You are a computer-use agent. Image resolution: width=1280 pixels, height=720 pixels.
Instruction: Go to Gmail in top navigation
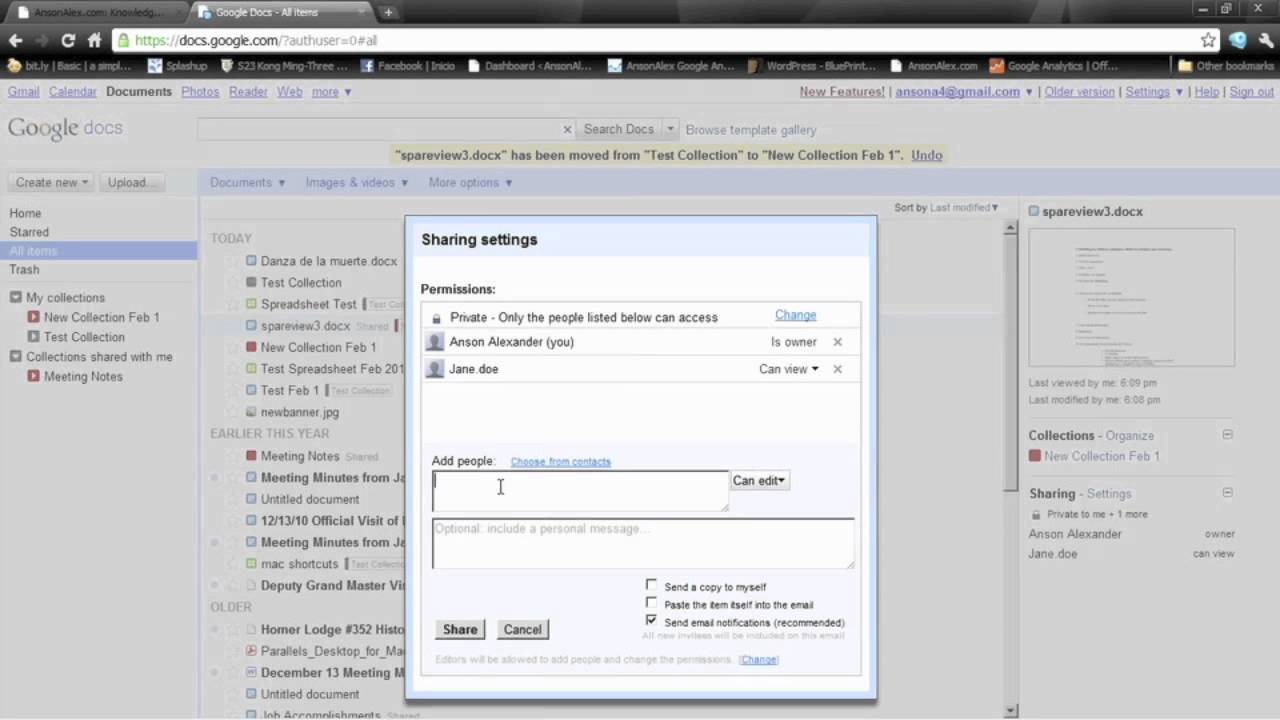pyautogui.click(x=24, y=91)
